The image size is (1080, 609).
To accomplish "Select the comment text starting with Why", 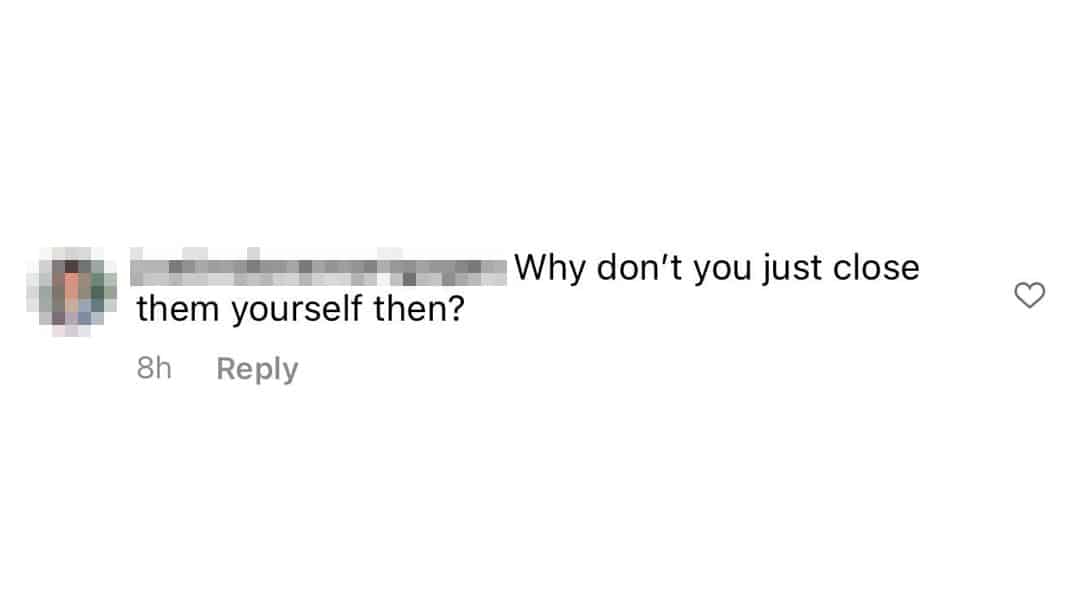I will point(528,288).
